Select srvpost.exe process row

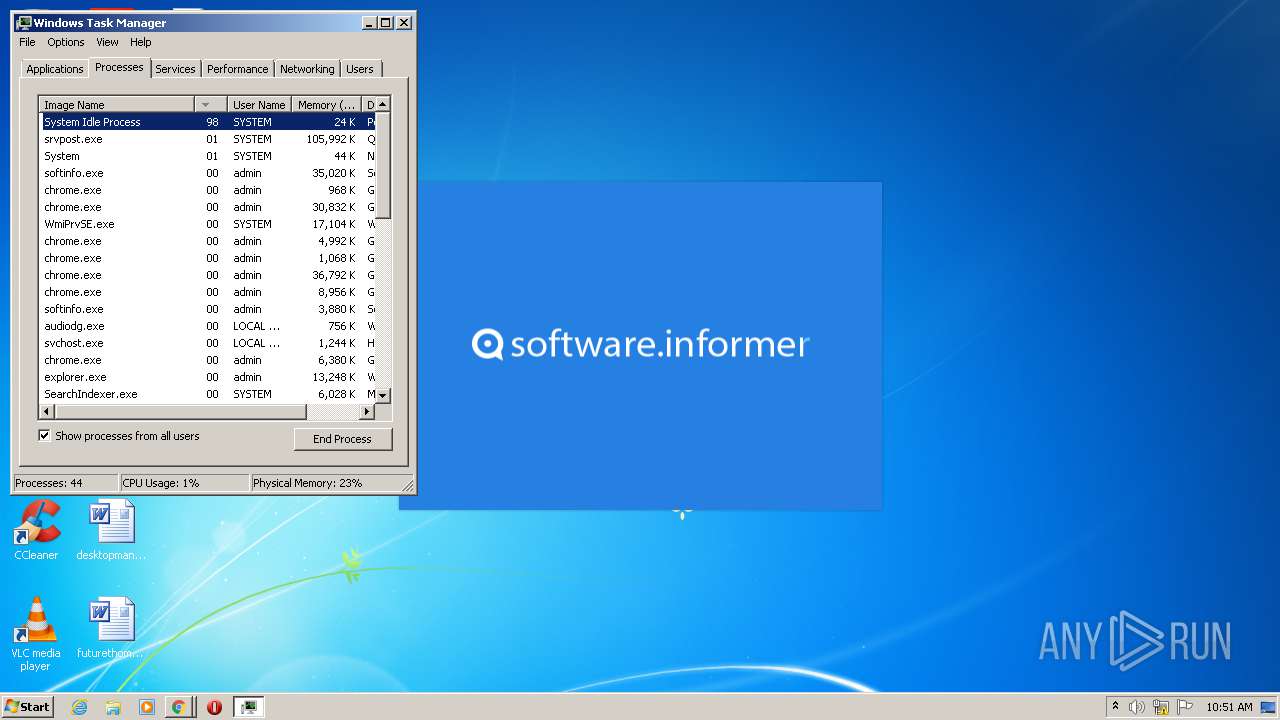tap(208, 139)
